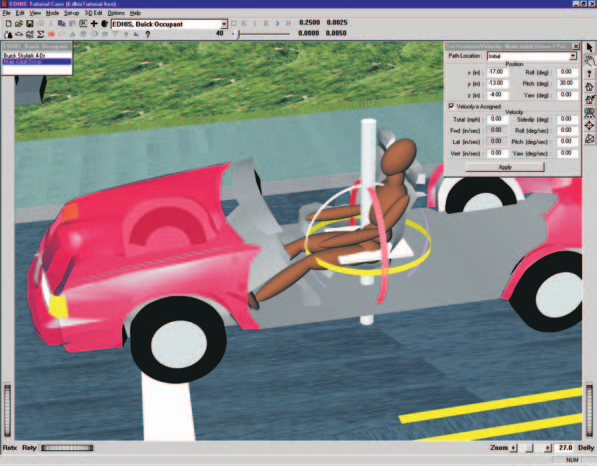597x466 pixels.
Task: Click the plus crosshair toolbar icon
Action: coord(94,24)
